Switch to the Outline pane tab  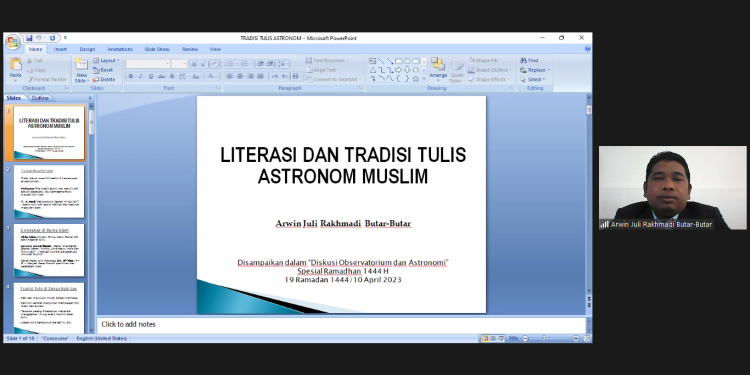(40, 98)
